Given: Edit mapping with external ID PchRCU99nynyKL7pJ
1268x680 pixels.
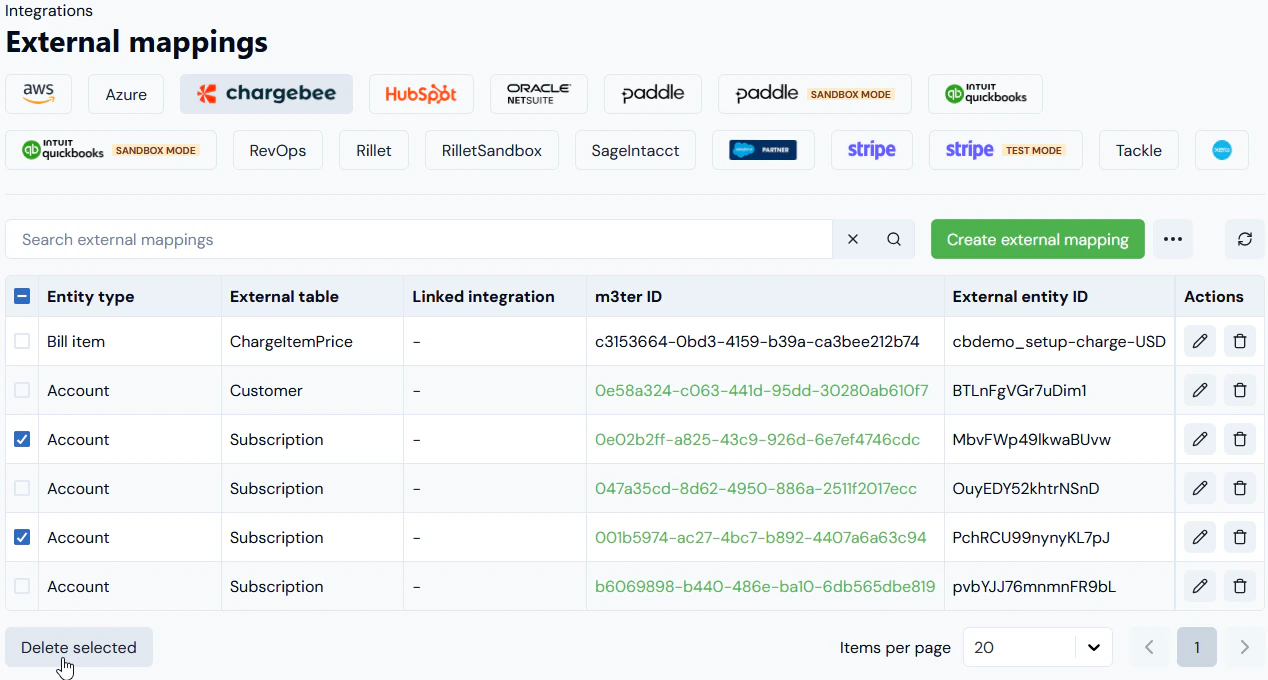Looking at the screenshot, I should [x=1200, y=537].
